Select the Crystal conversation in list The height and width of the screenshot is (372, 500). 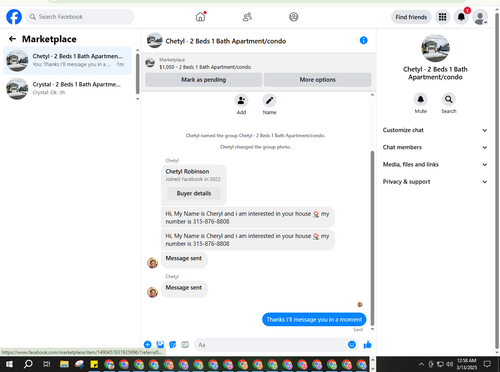coord(68,88)
